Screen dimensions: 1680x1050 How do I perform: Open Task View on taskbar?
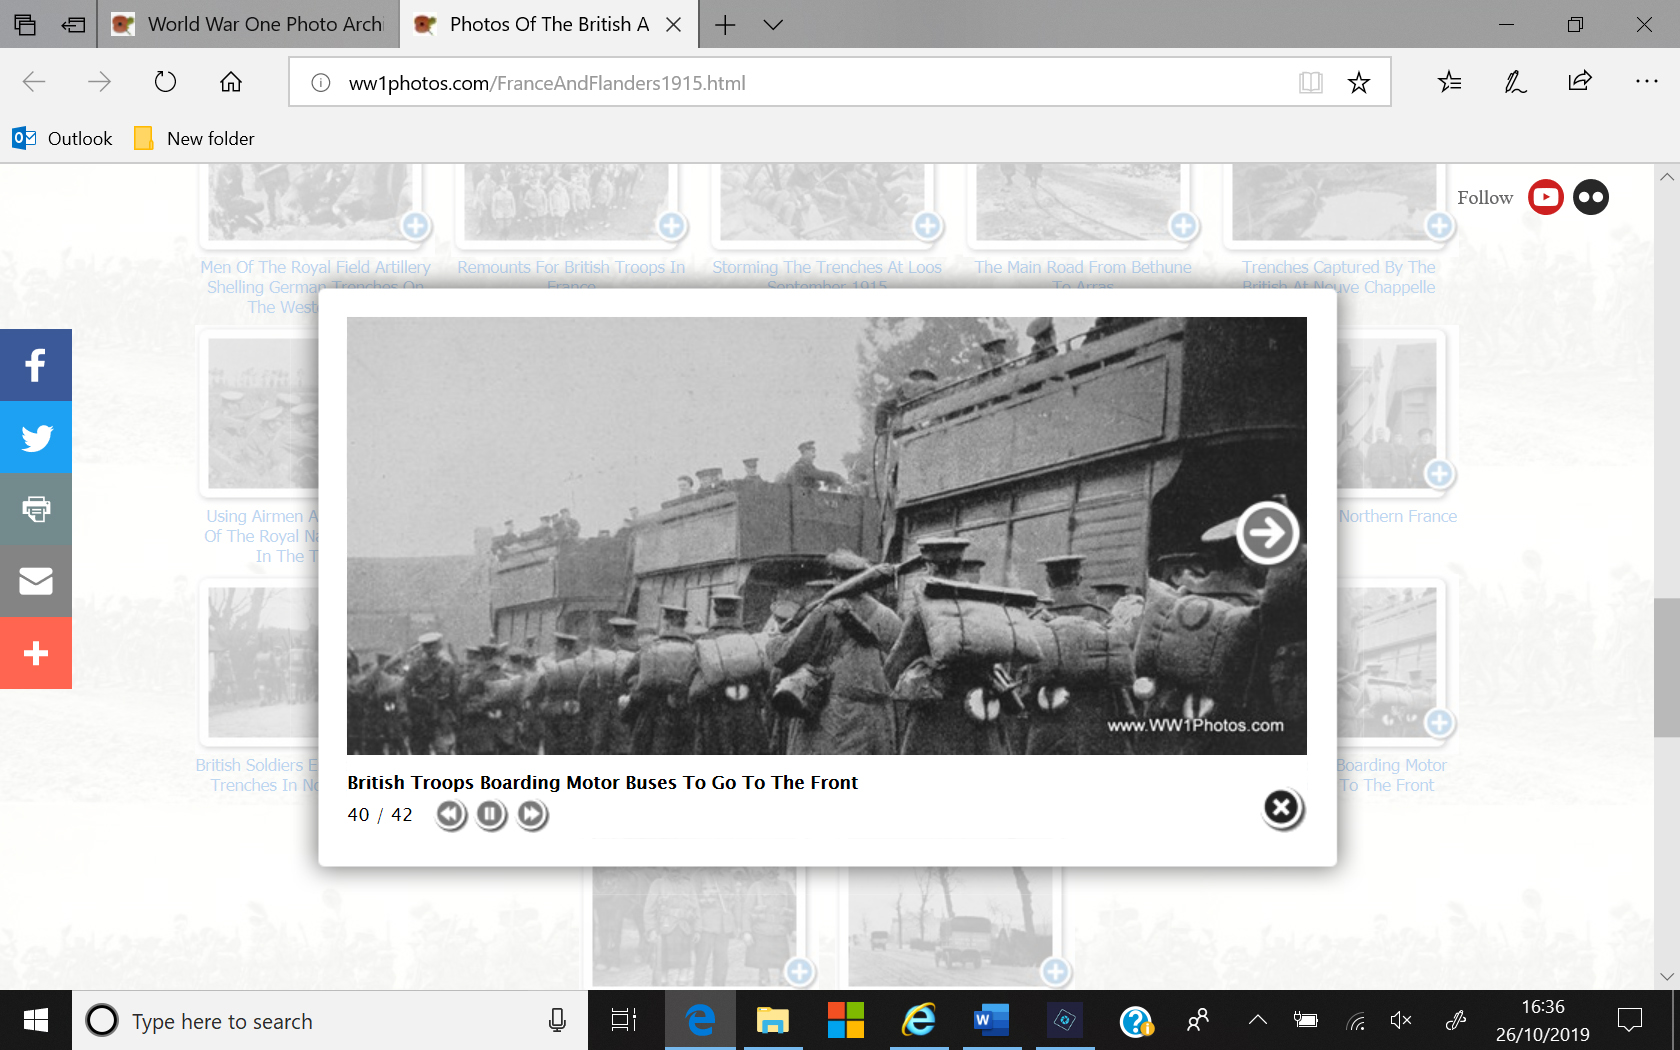coord(623,1021)
